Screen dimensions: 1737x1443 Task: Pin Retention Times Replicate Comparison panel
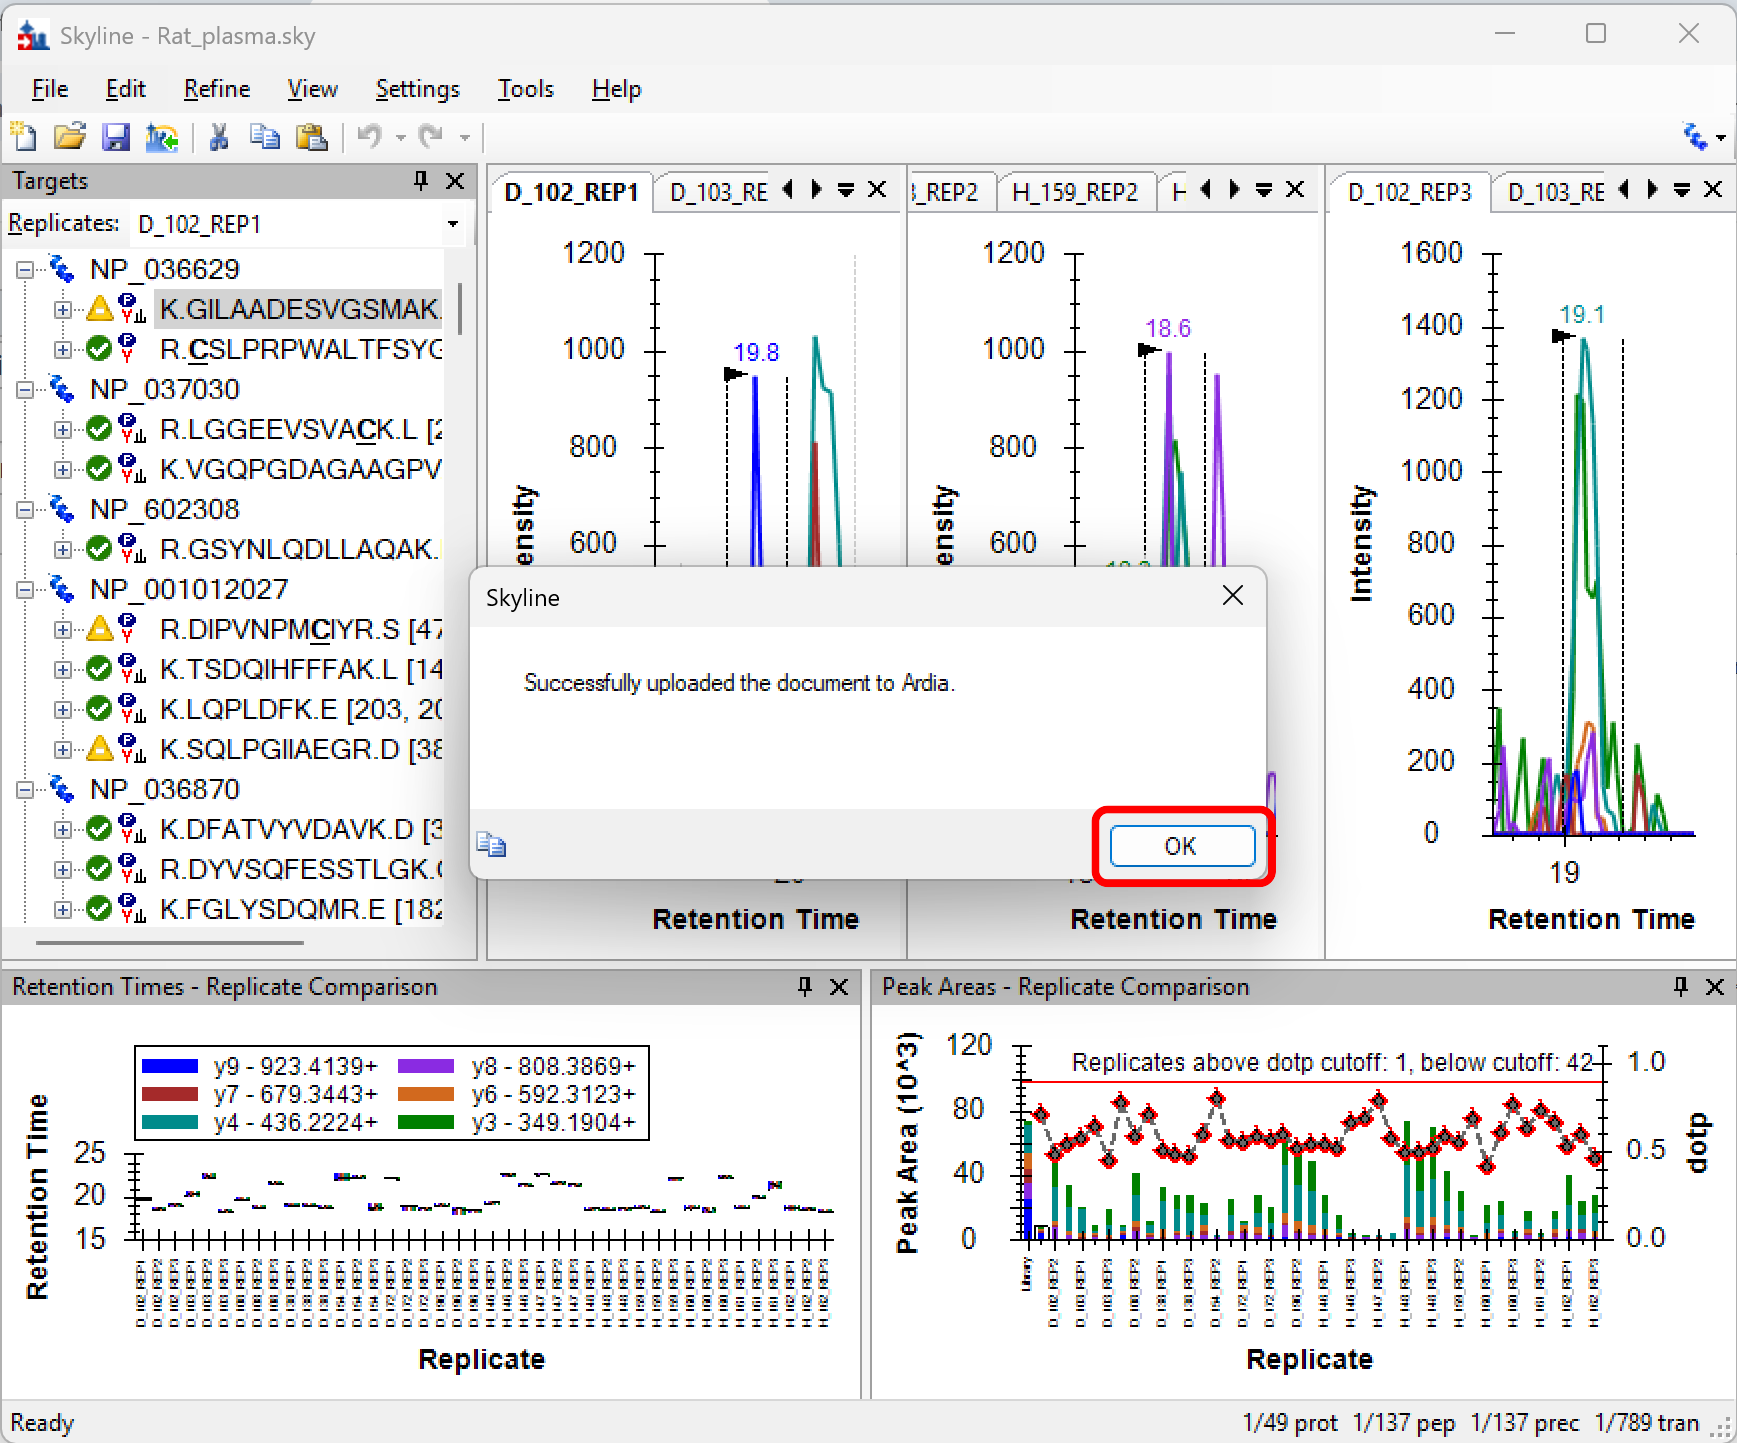[x=805, y=987]
